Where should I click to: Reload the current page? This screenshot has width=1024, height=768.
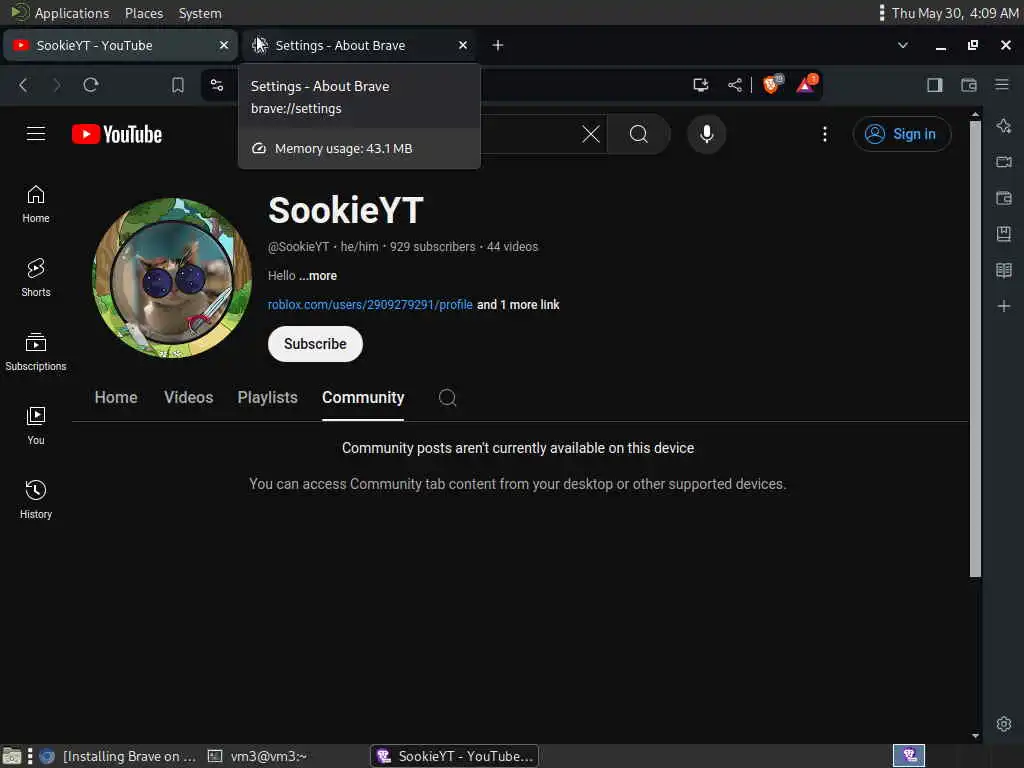click(91, 85)
